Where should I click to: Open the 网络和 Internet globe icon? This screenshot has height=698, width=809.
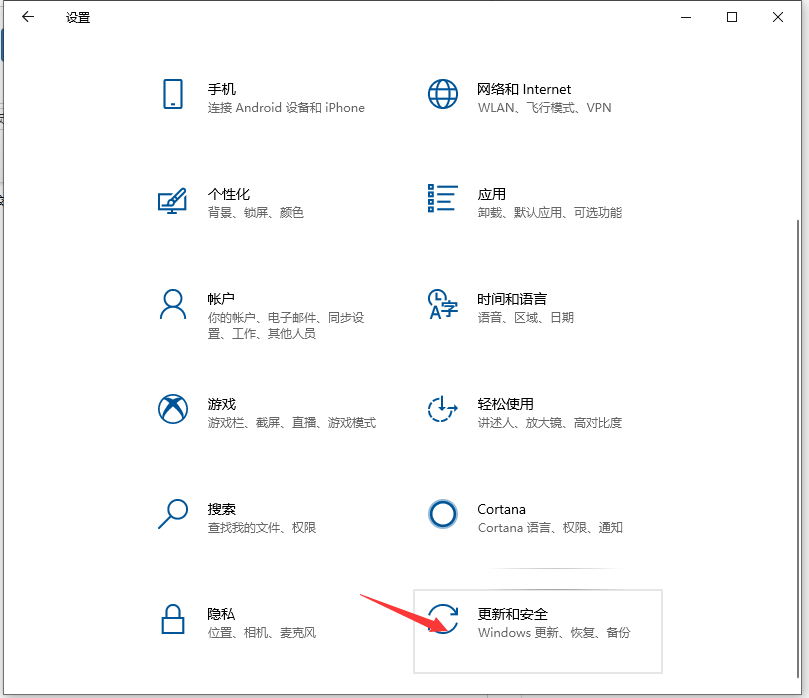point(442,96)
